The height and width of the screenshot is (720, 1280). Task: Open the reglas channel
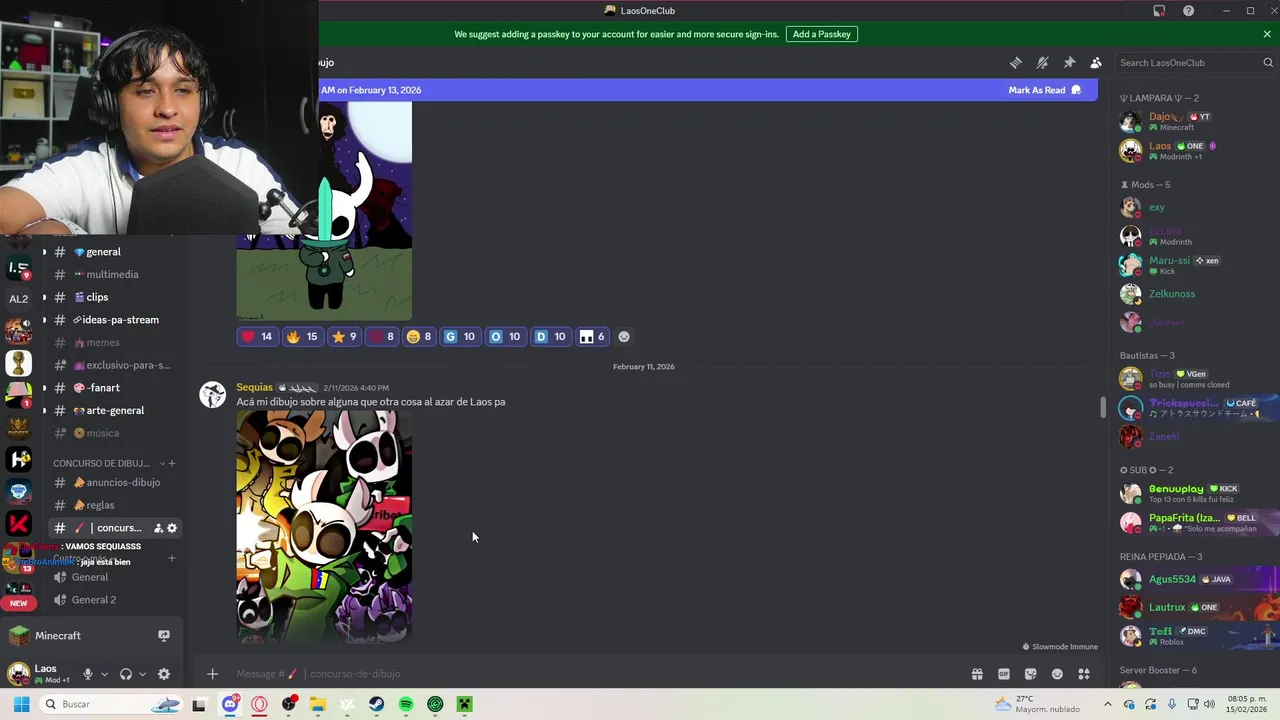[x=100, y=505]
